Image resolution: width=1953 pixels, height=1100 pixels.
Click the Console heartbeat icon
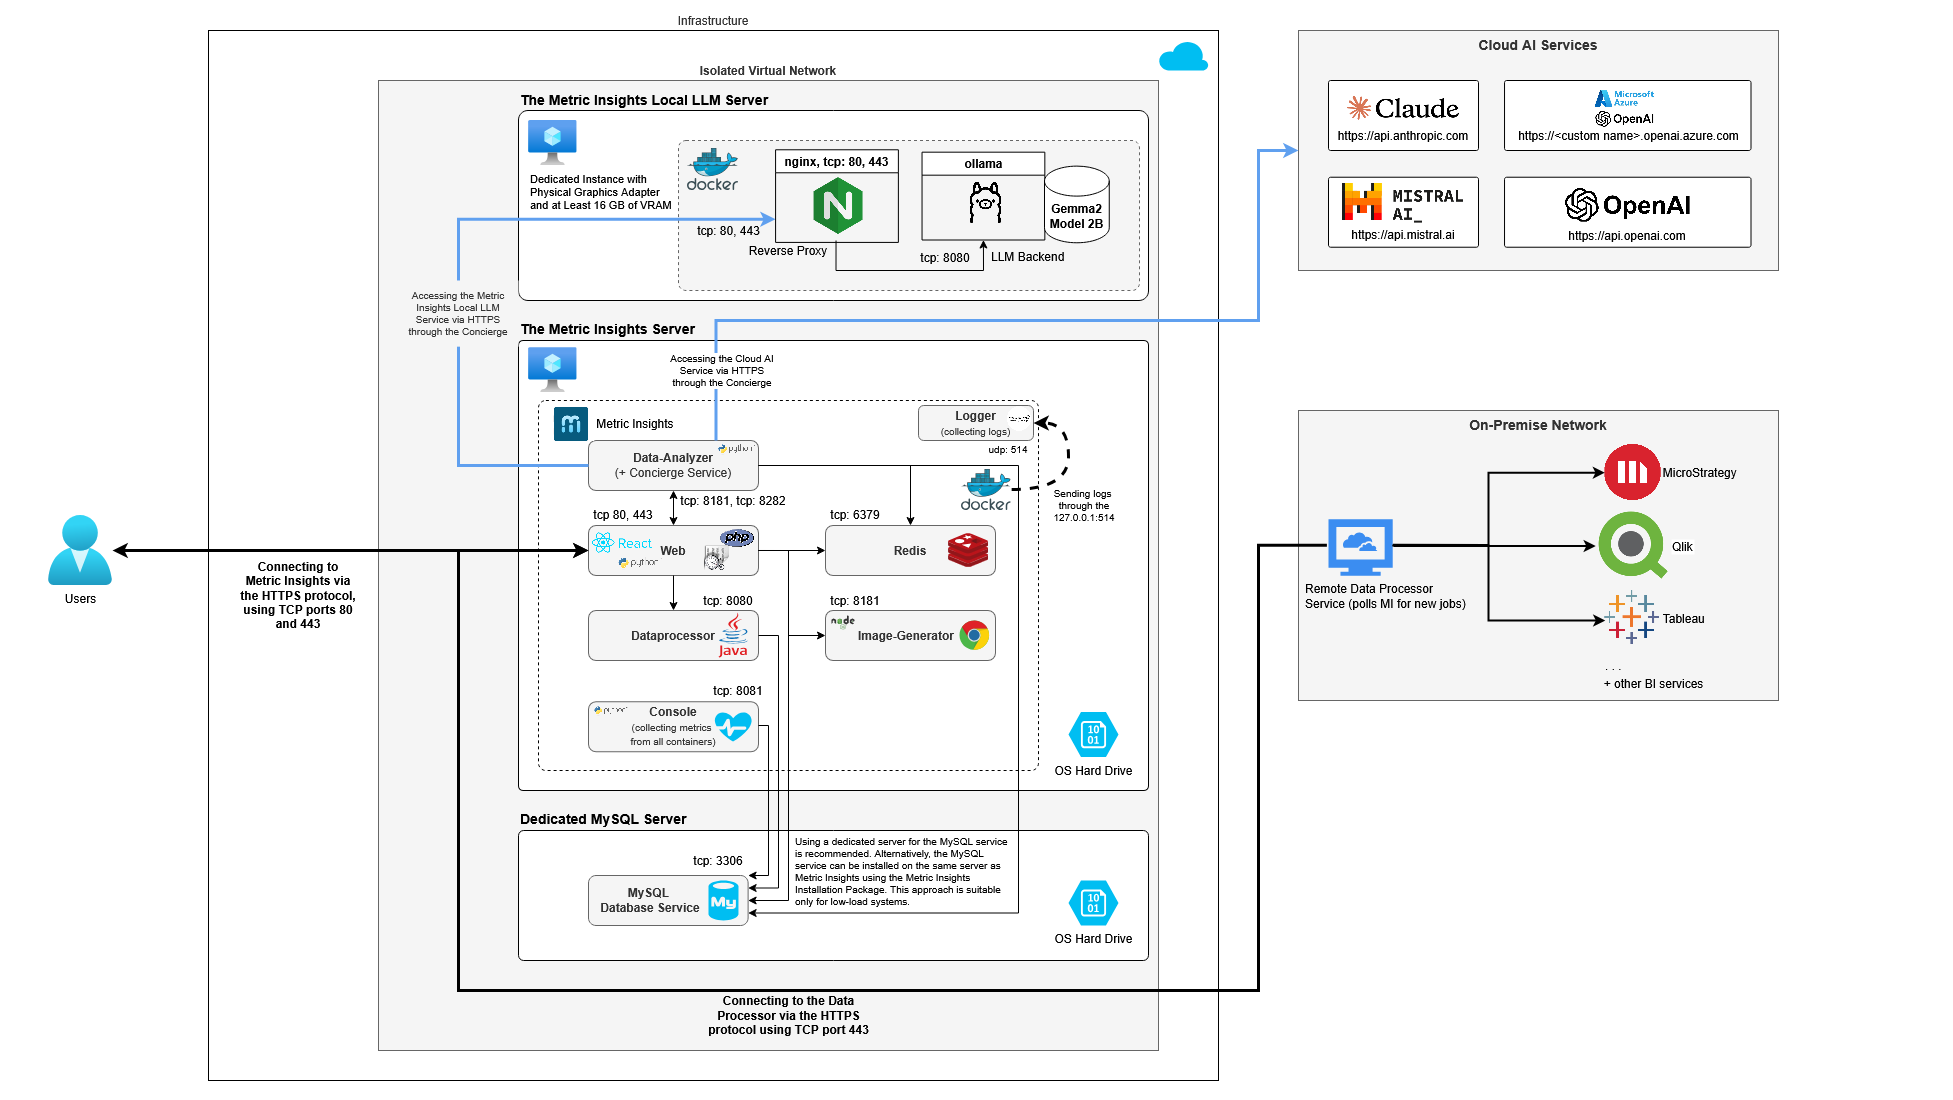[733, 726]
